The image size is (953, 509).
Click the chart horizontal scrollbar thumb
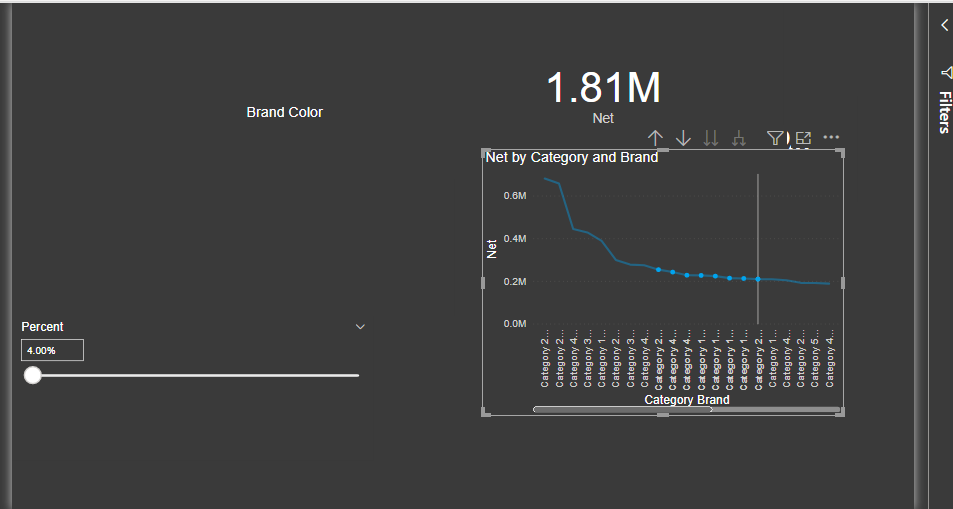[622, 409]
